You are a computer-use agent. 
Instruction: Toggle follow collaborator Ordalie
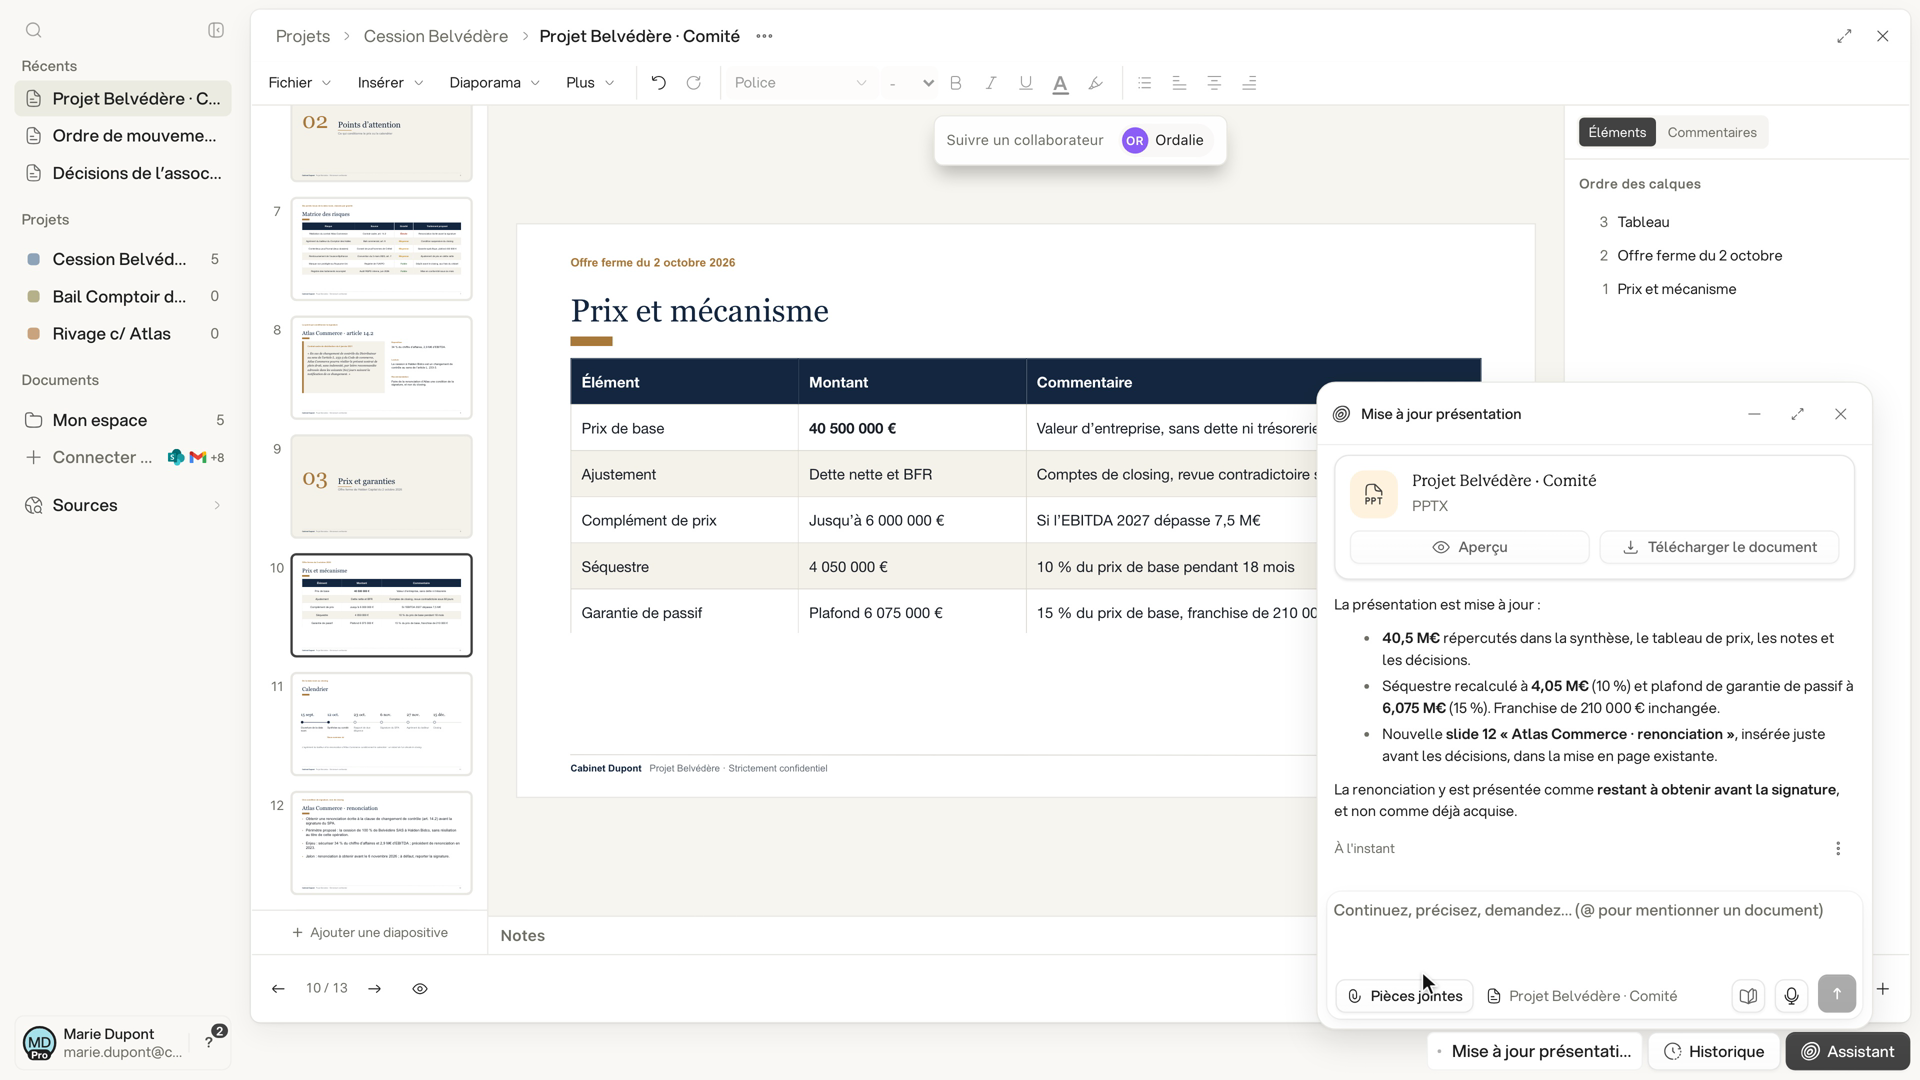coord(1163,140)
